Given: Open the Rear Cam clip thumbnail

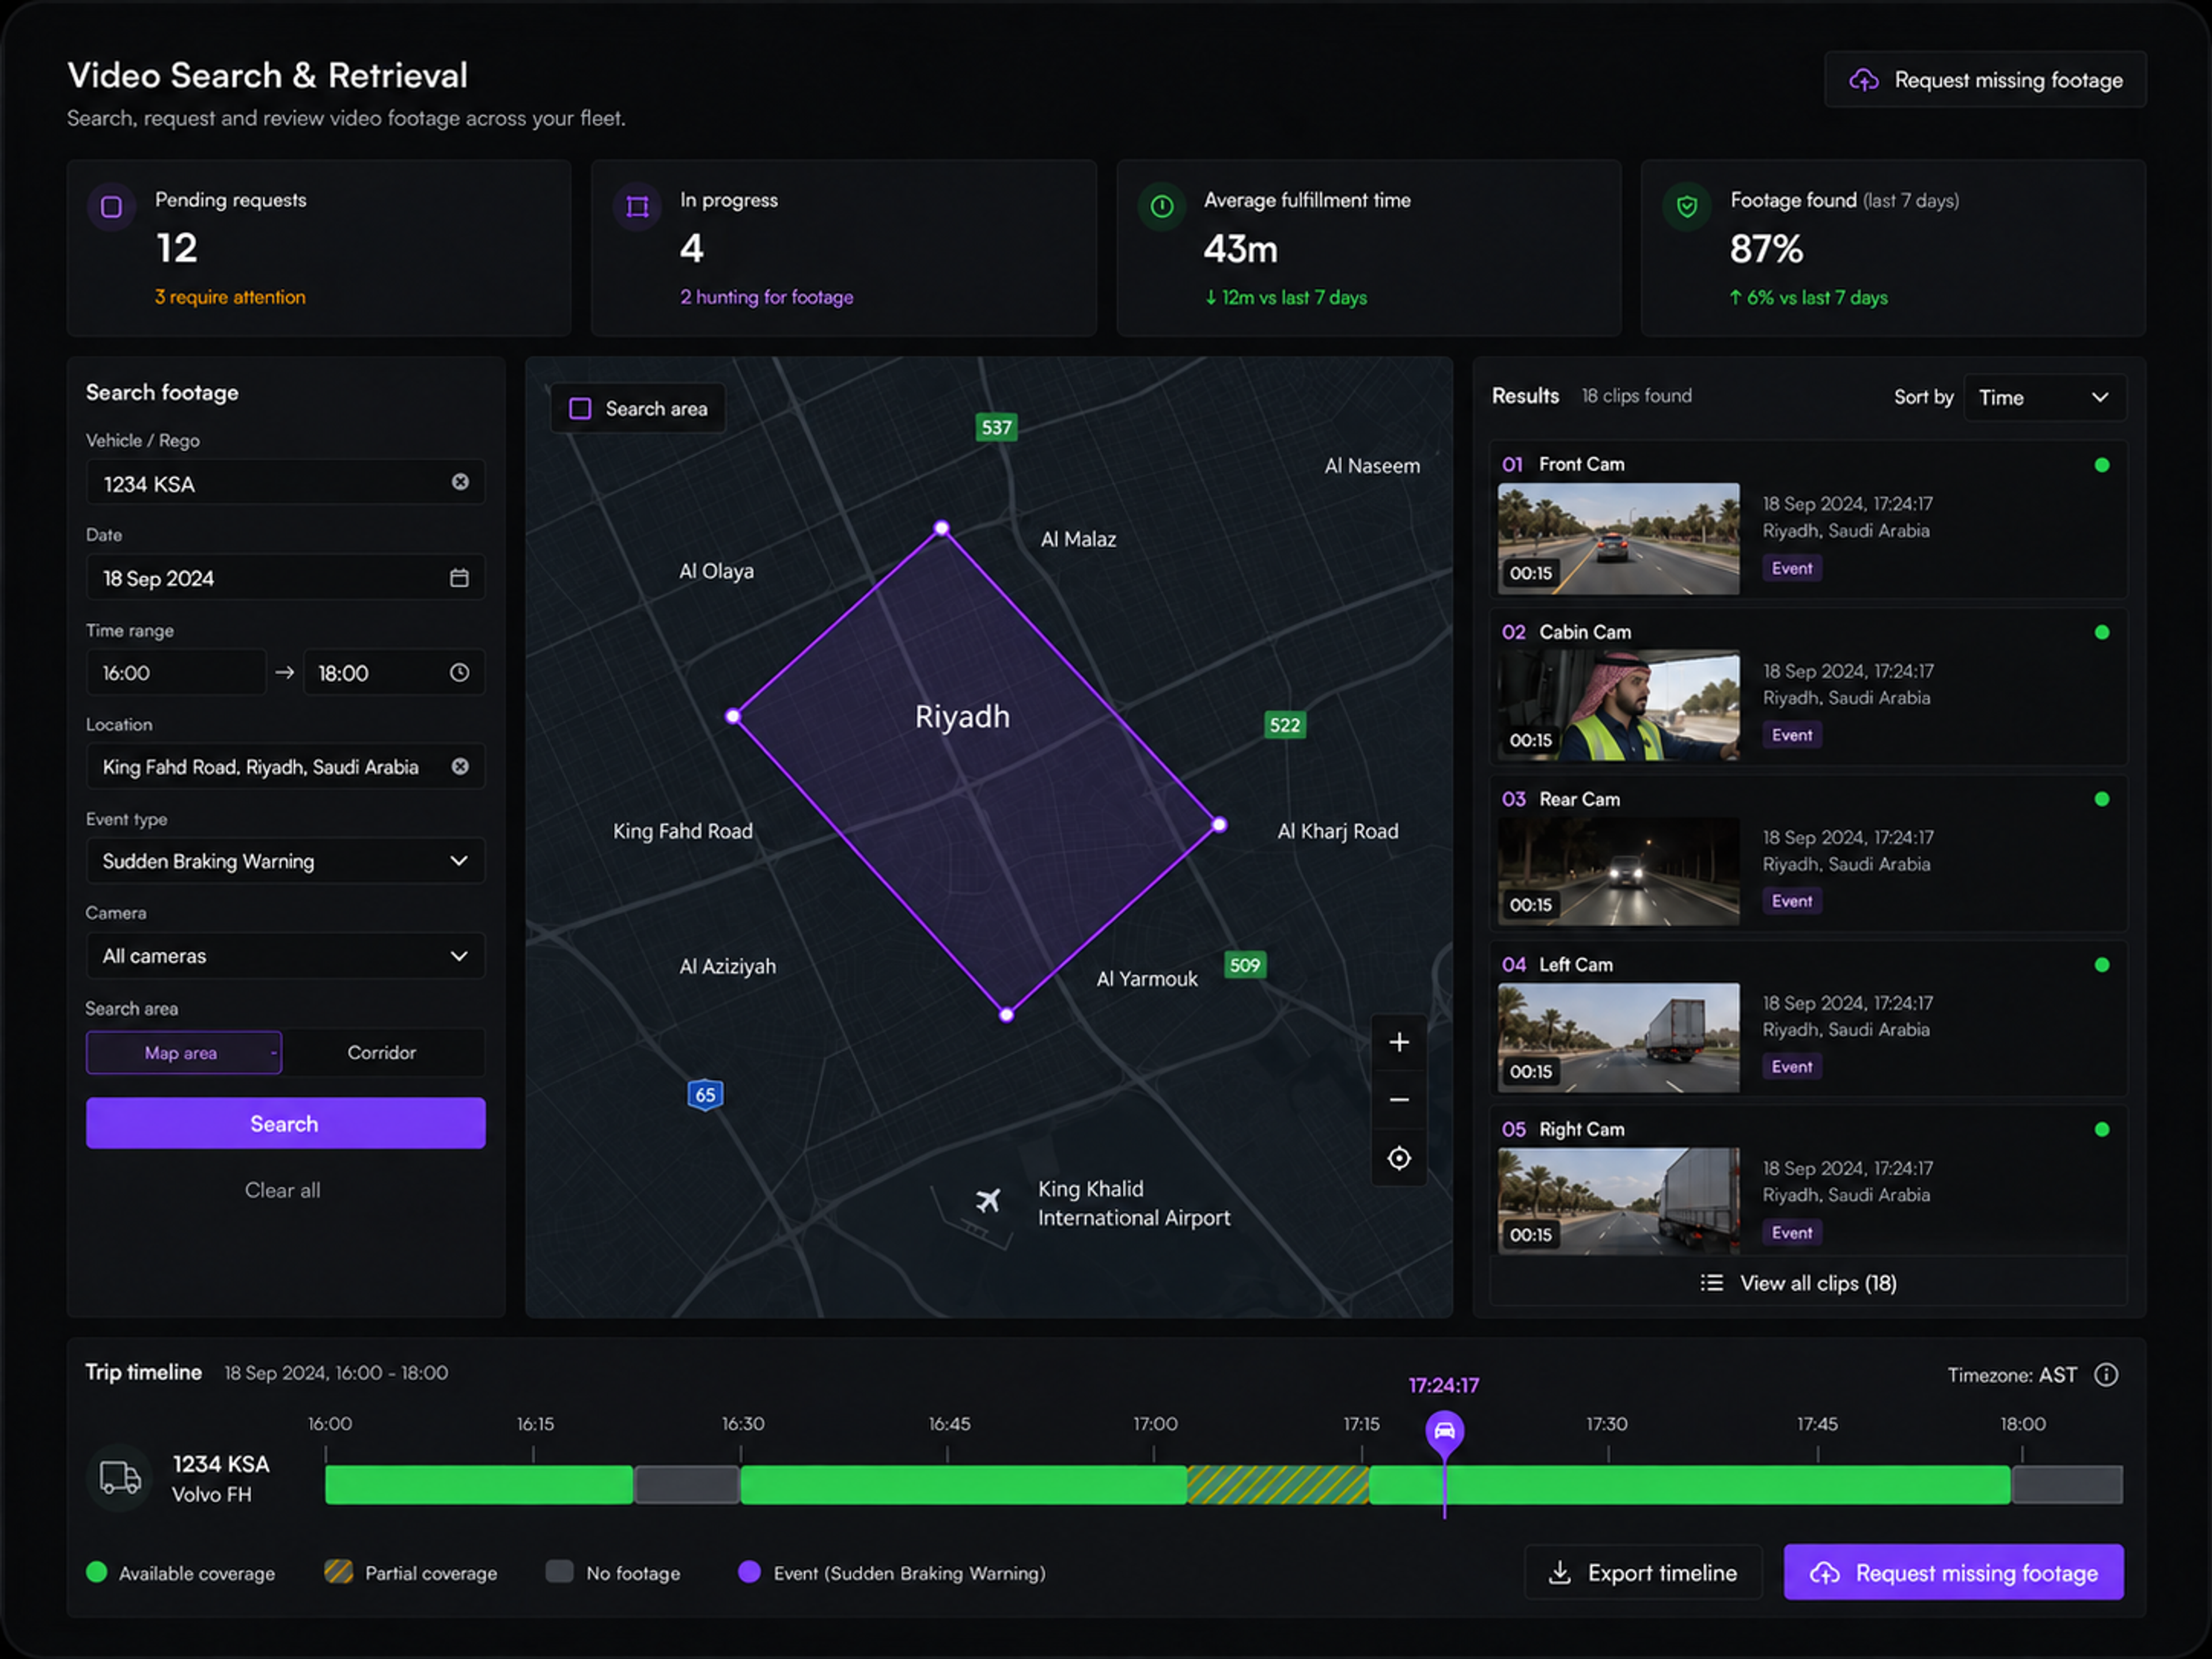Looking at the screenshot, I should pyautogui.click(x=1619, y=871).
